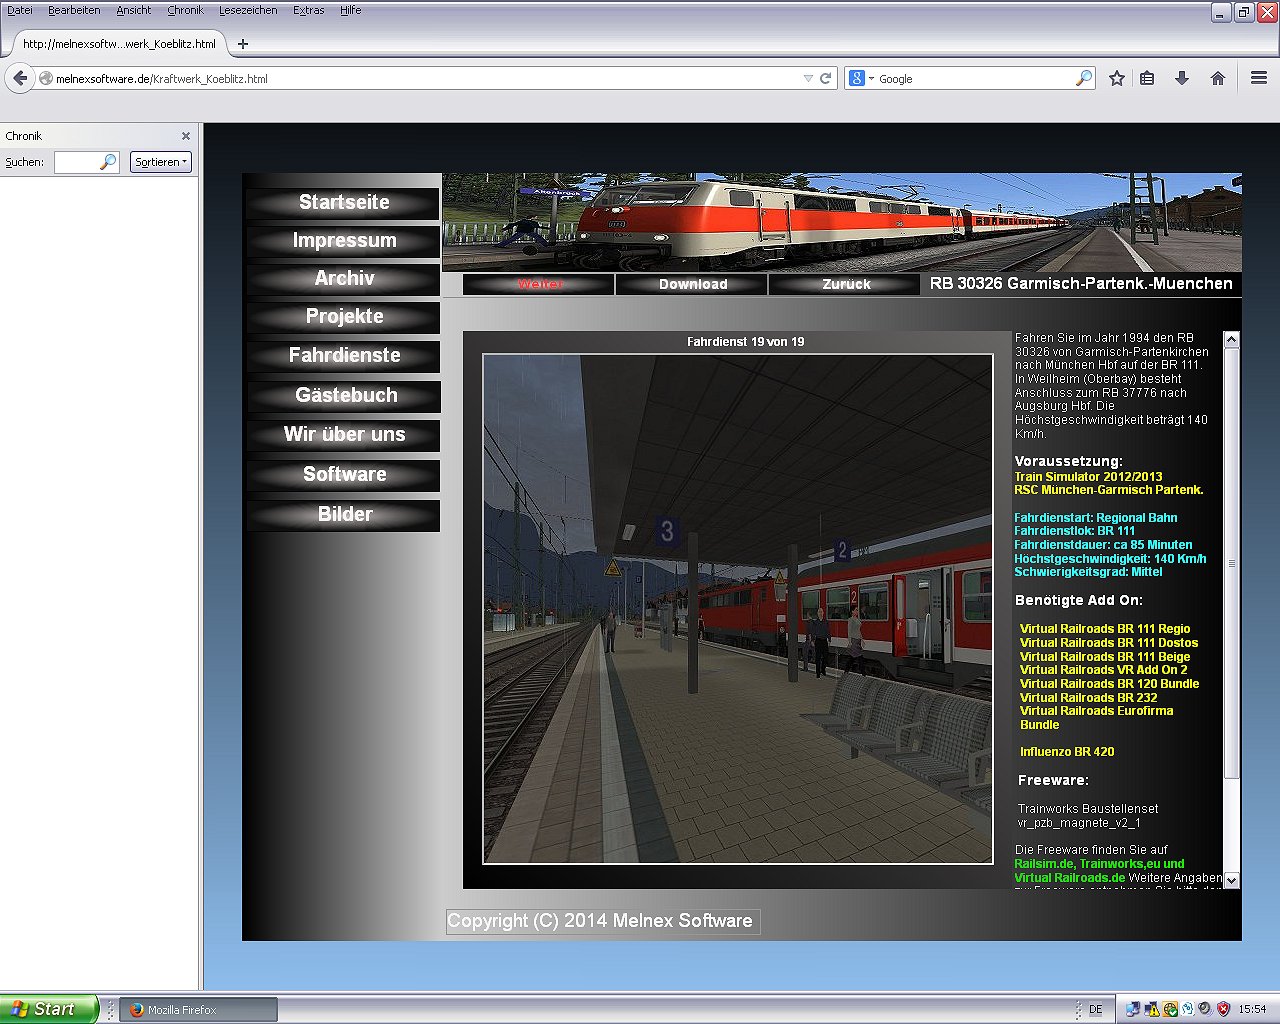This screenshot has height=1024, width=1280.
Task: Click the taskbar clock showing 15:54
Action: point(1252,1010)
